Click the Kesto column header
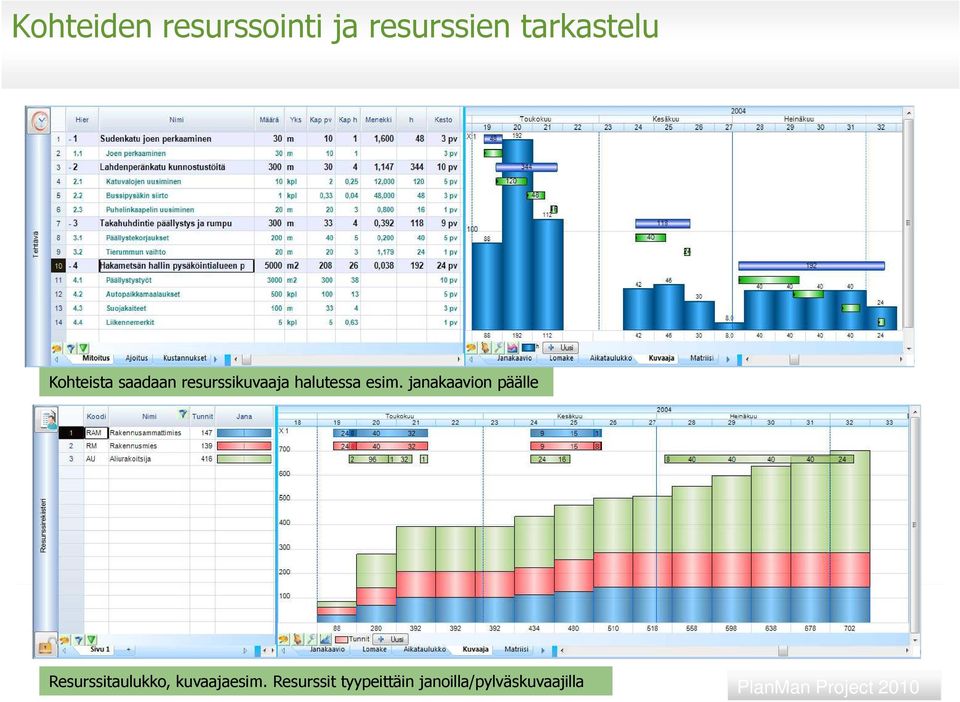This screenshot has height=702, width=960. pos(443,119)
